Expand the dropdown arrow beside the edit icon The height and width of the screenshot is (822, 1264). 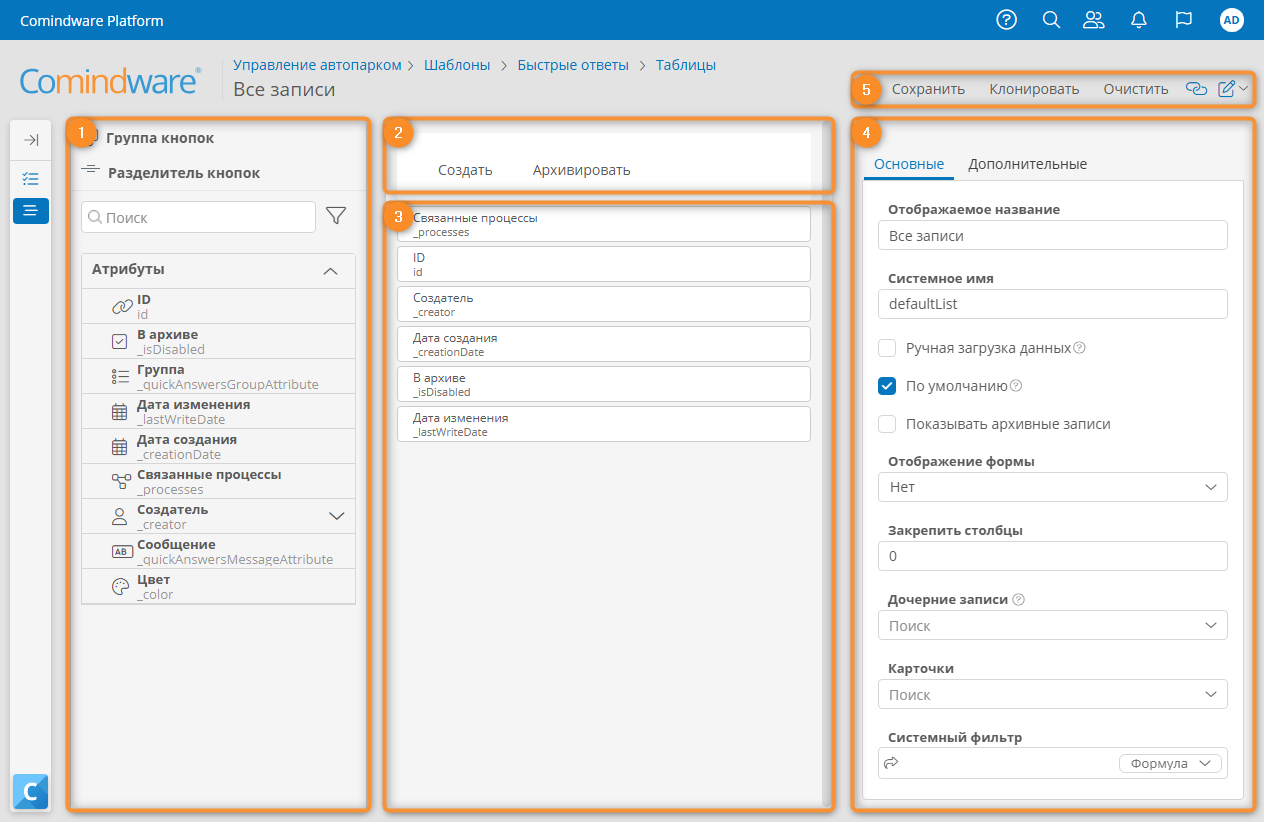pyautogui.click(x=1244, y=89)
